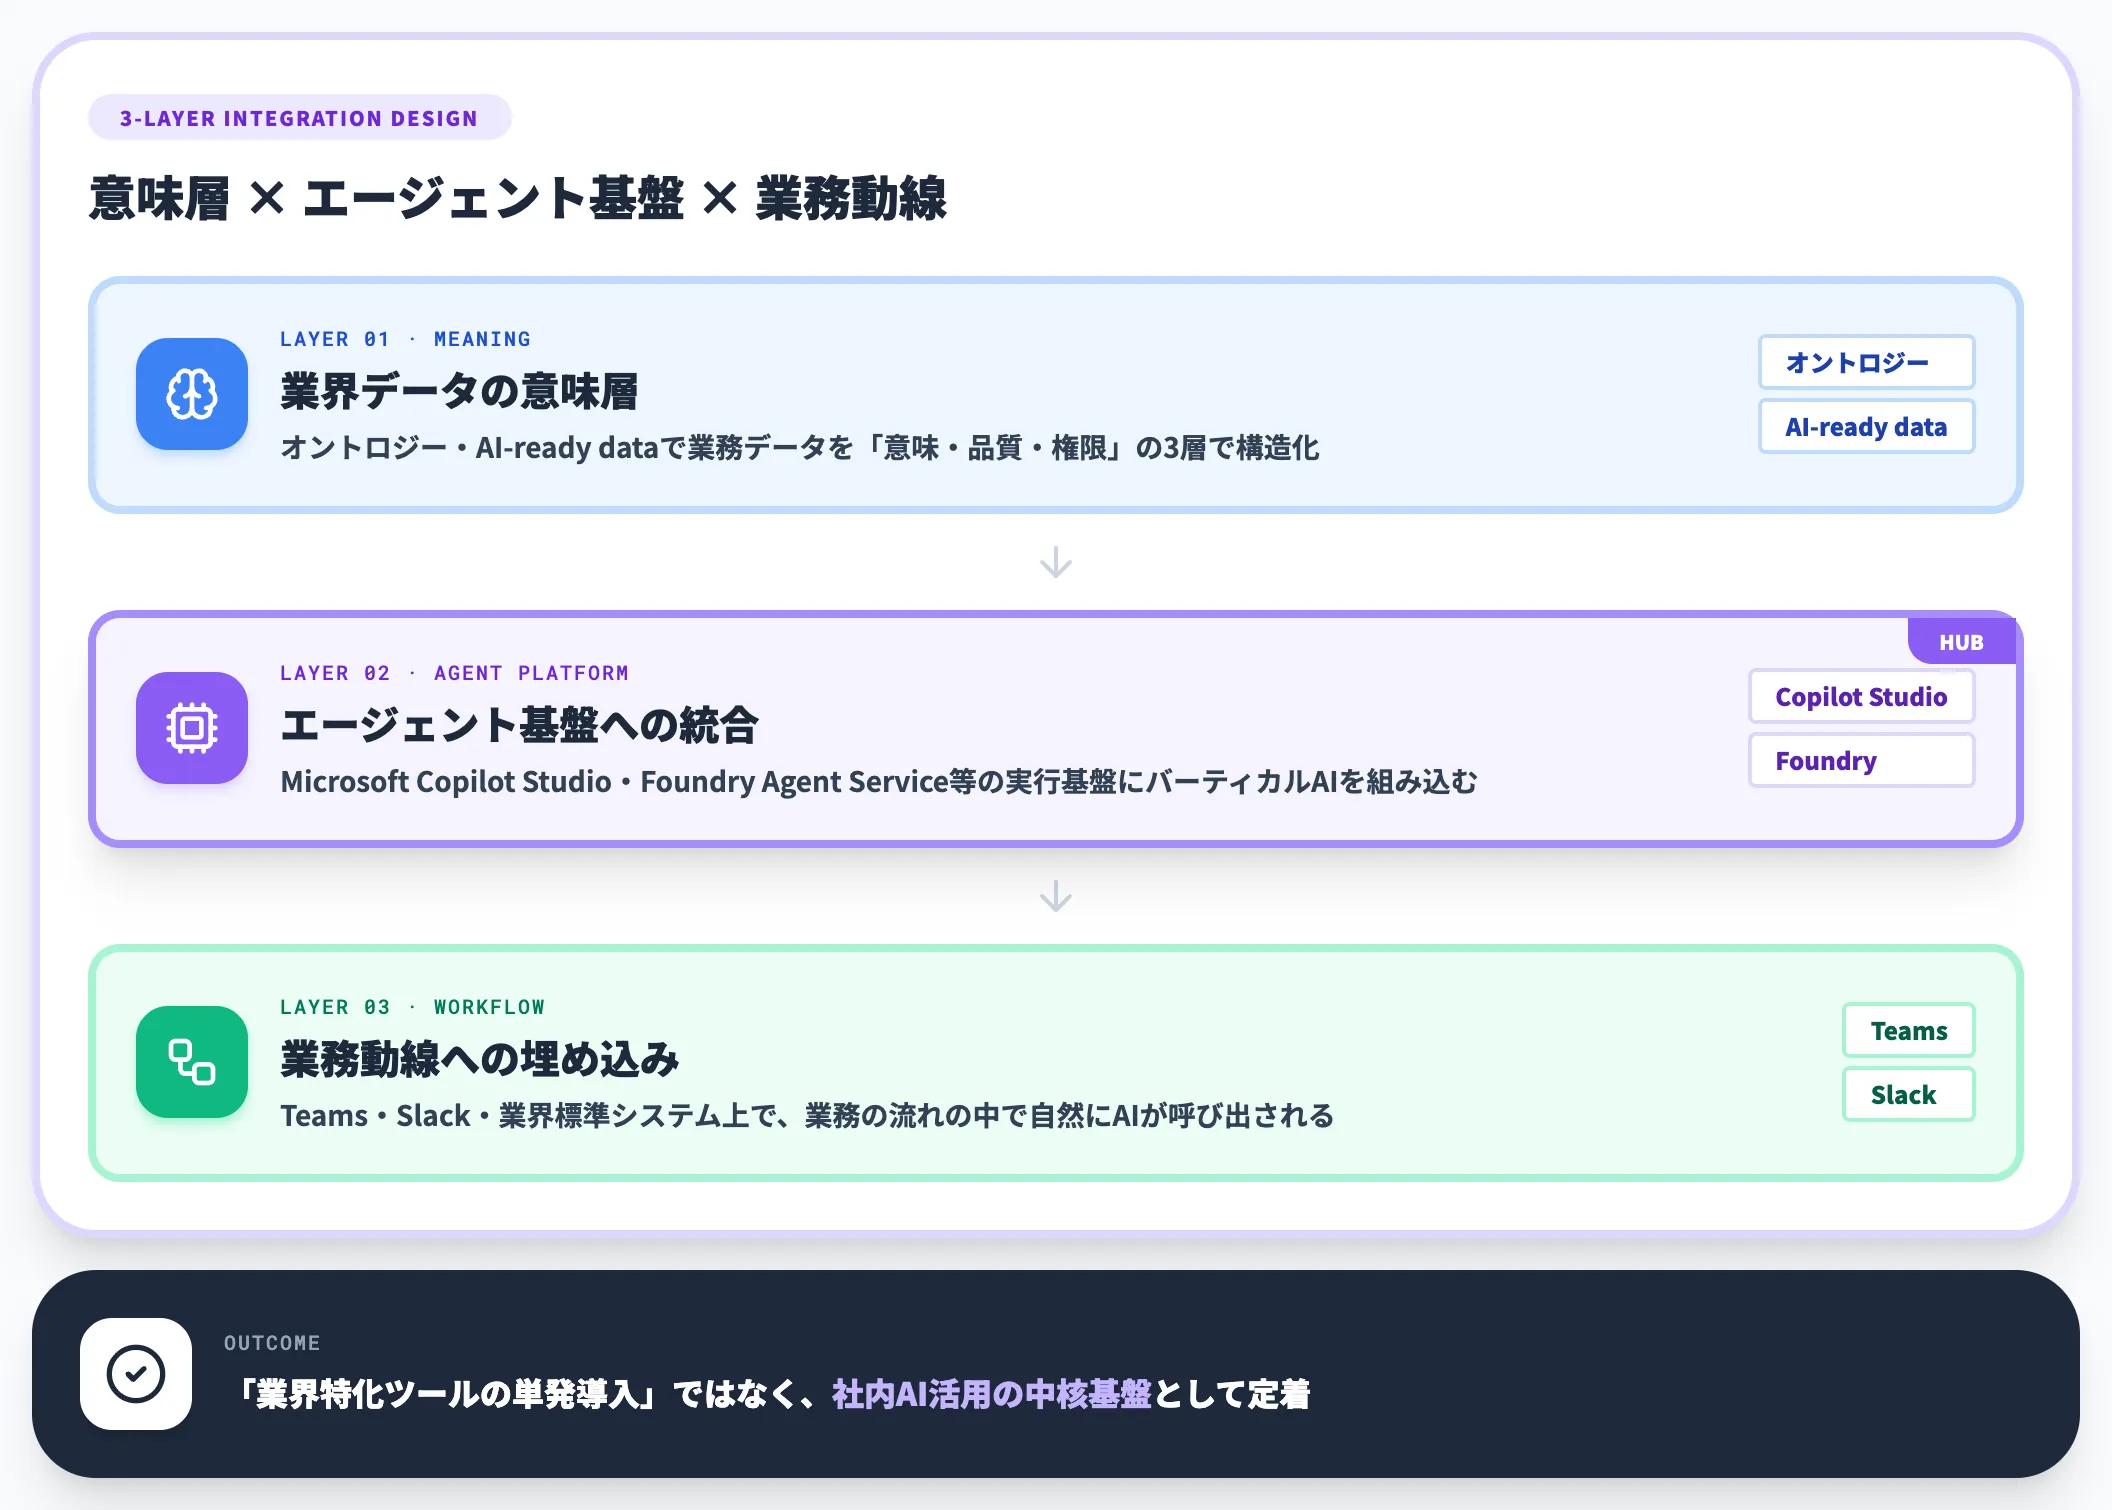Click the 「業界特化ツールの単発導入」 text
This screenshot has height=1510, width=2112.
click(446, 1394)
